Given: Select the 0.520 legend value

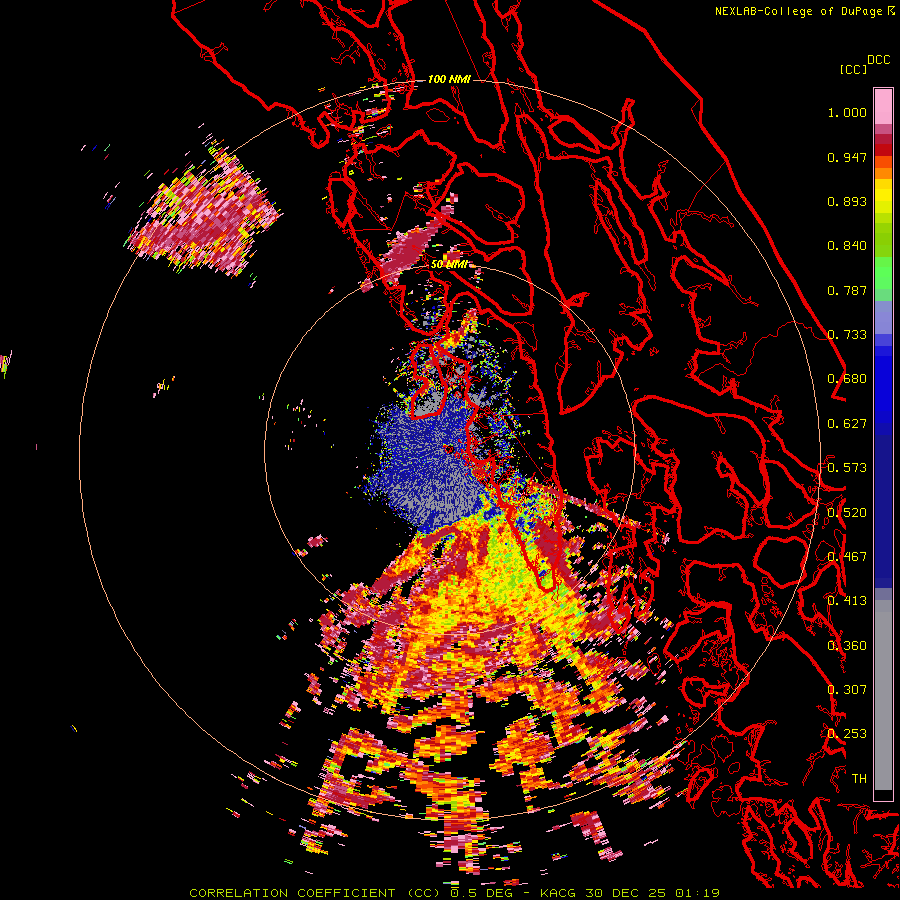Looking at the screenshot, I should pos(847,513).
